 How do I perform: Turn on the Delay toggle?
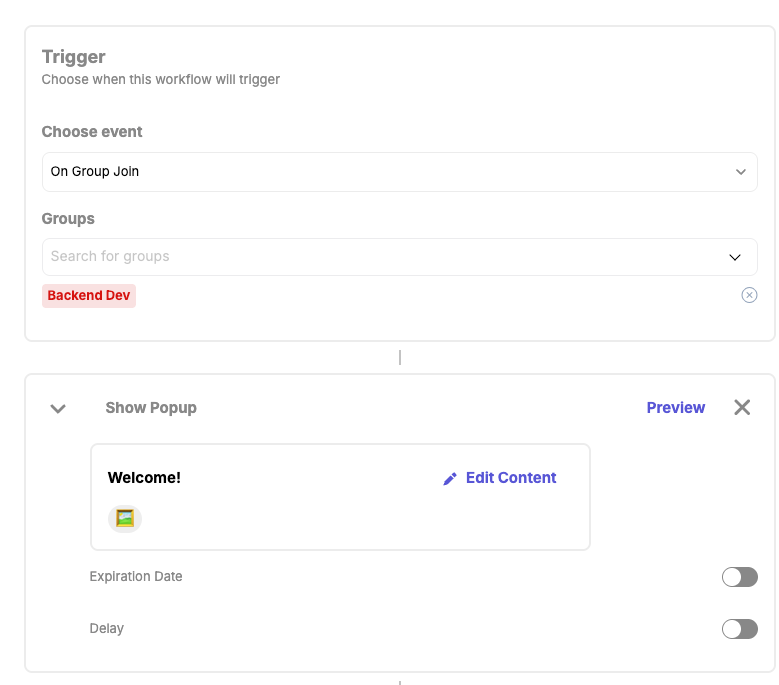click(x=739, y=629)
